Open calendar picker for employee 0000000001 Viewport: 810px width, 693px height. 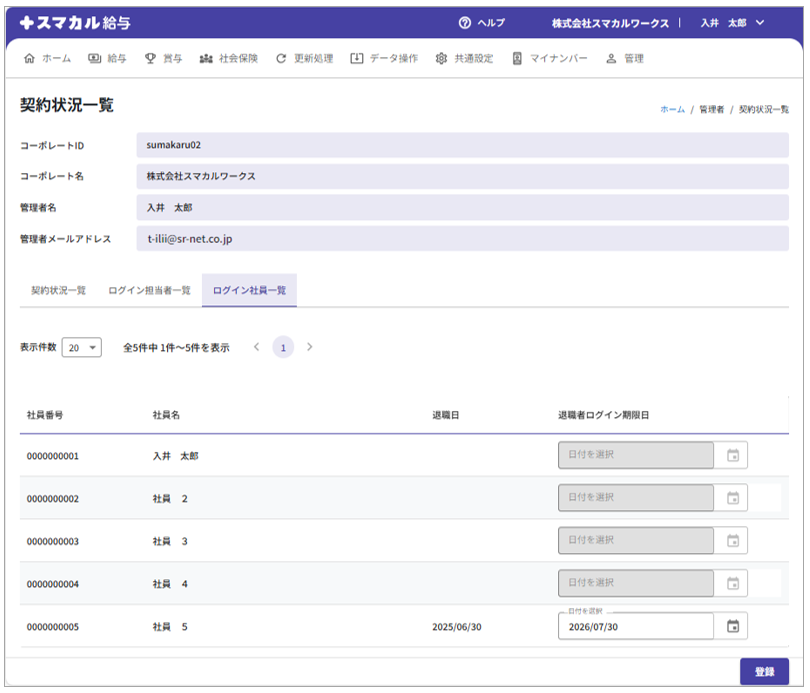(732, 456)
